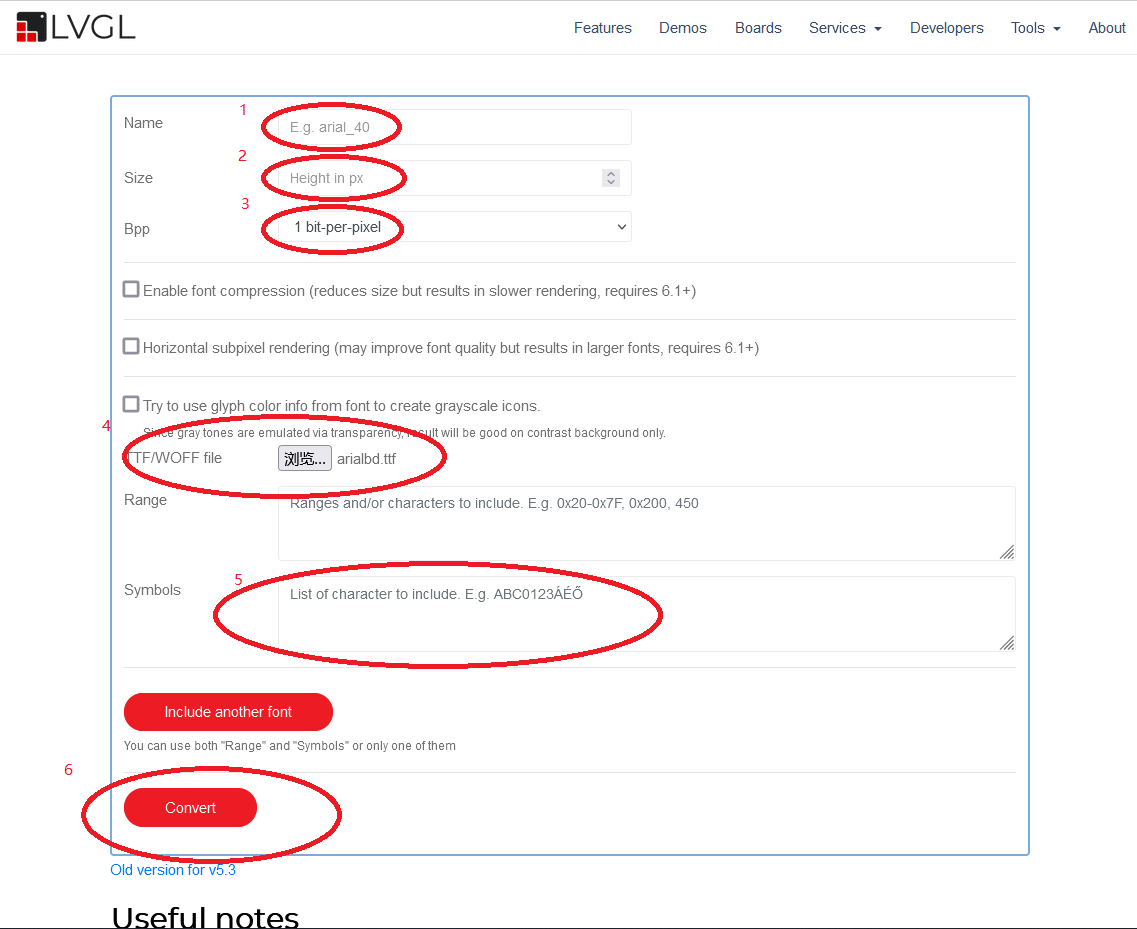Click the Useful notes heading
Screen dimensions: 1137x929
tap(205, 917)
